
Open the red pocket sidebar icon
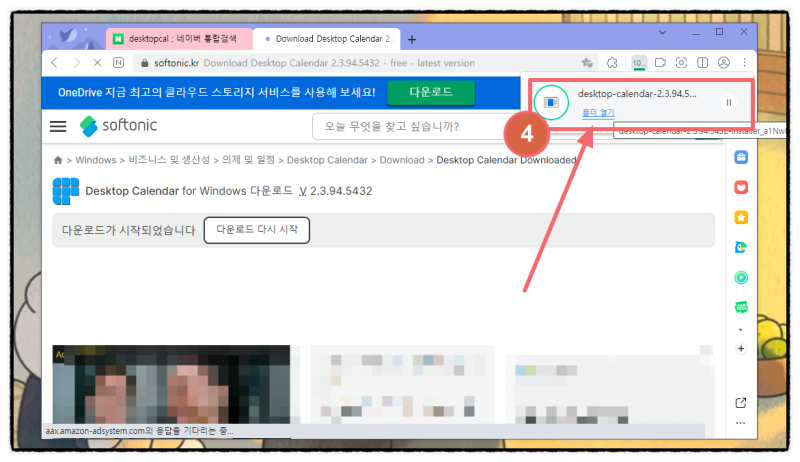[x=741, y=187]
